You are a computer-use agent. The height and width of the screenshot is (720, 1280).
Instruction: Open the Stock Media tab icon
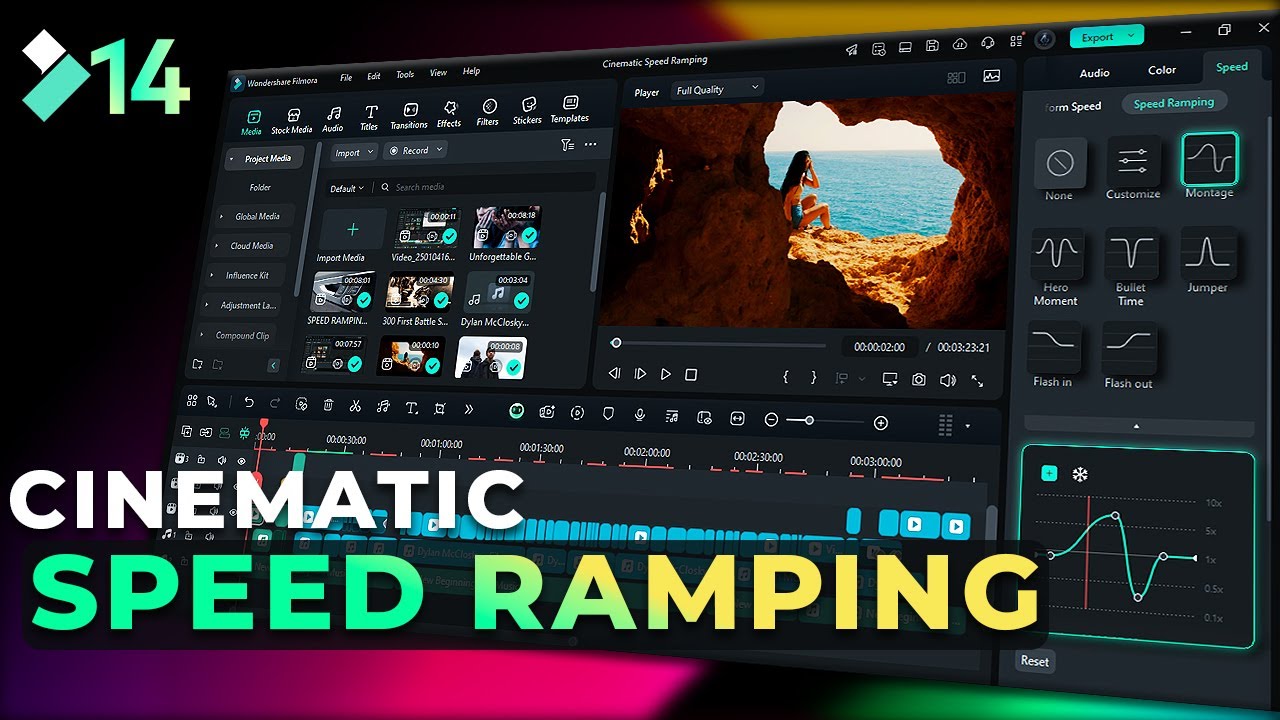tap(293, 116)
